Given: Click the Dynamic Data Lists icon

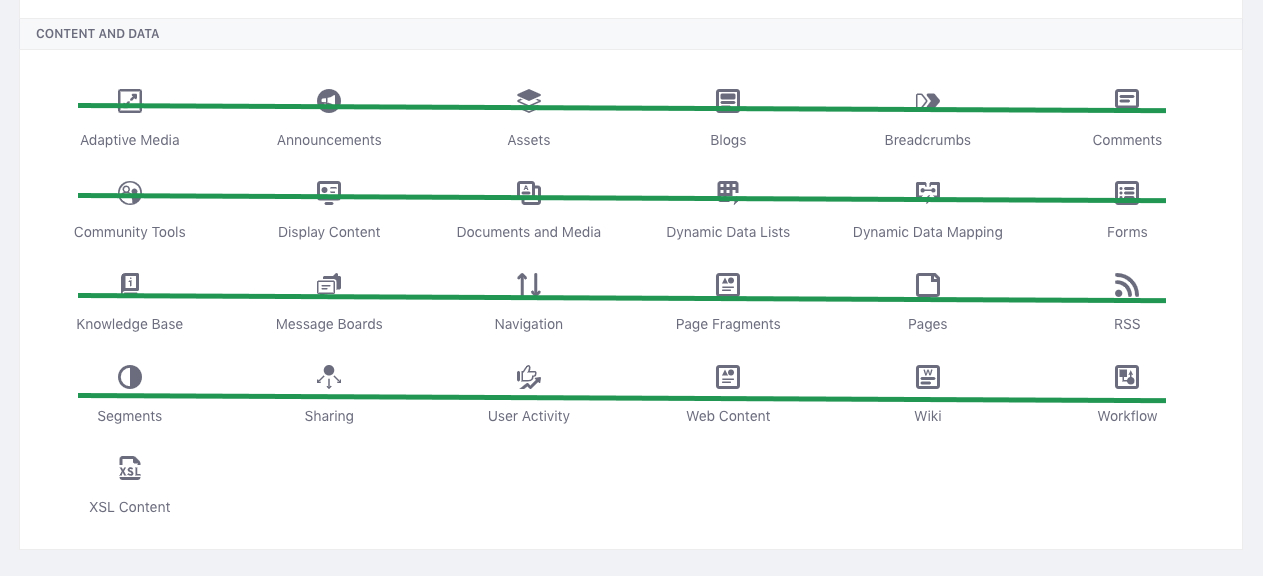Looking at the screenshot, I should (x=728, y=192).
